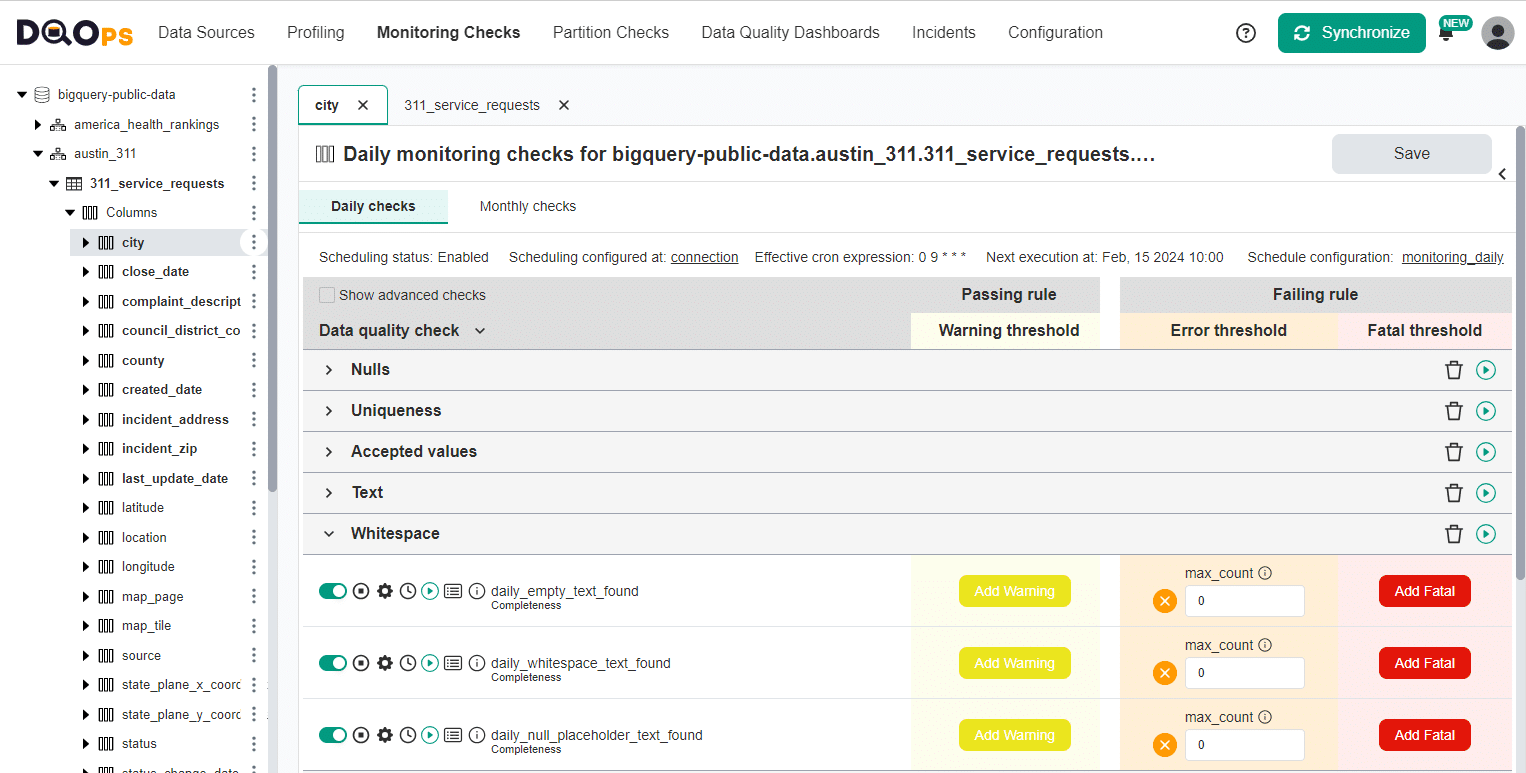Expand the Accepted values category

pos(329,452)
